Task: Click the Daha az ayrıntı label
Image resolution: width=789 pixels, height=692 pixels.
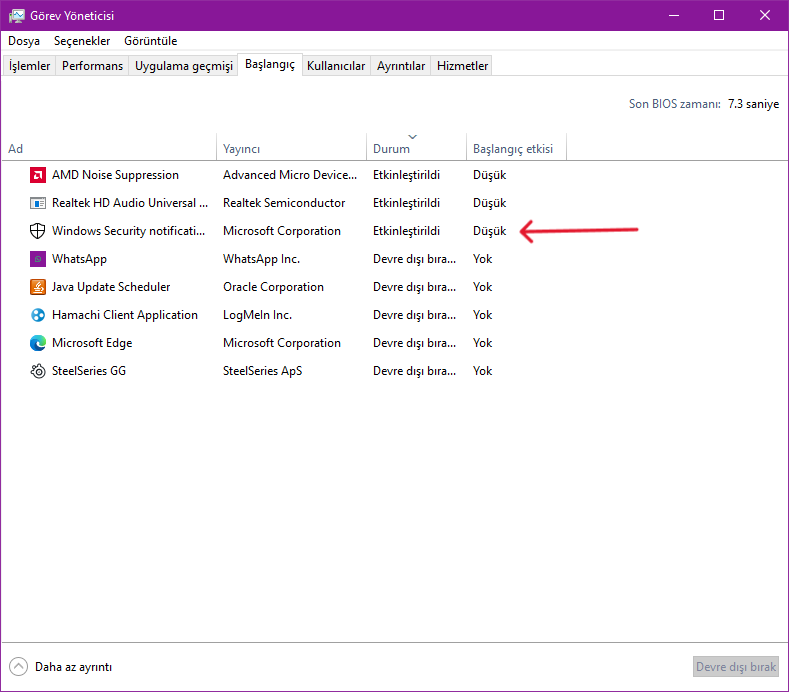Action: 73,667
